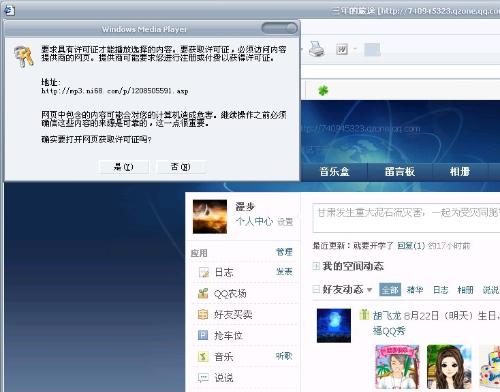Image resolution: width=500 pixels, height=392 pixels.
Task: Click the 回复(1) link
Action: coord(411,246)
